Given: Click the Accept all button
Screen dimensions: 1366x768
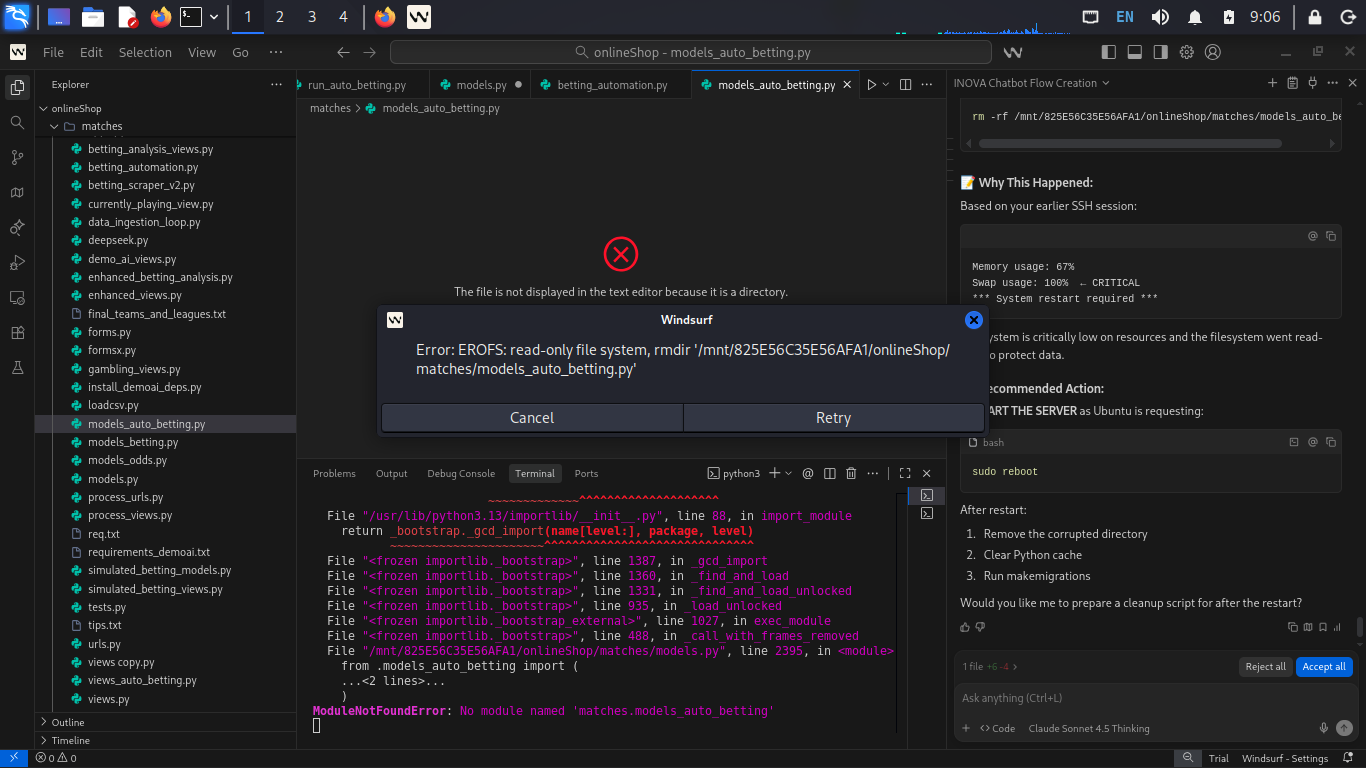Looking at the screenshot, I should click(1324, 666).
